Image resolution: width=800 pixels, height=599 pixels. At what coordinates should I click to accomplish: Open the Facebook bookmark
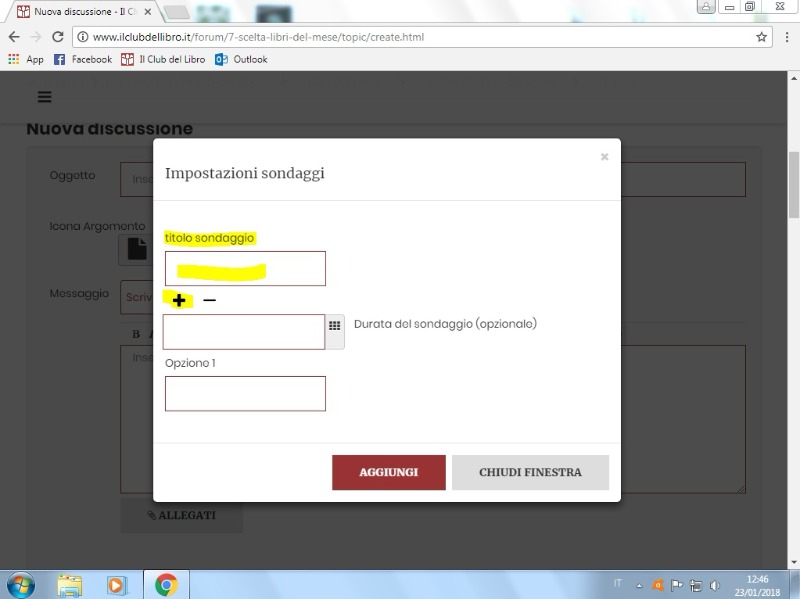click(83, 59)
